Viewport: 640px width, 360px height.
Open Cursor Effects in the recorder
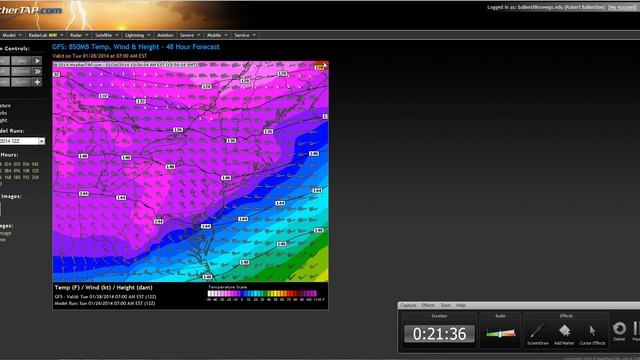click(x=592, y=333)
